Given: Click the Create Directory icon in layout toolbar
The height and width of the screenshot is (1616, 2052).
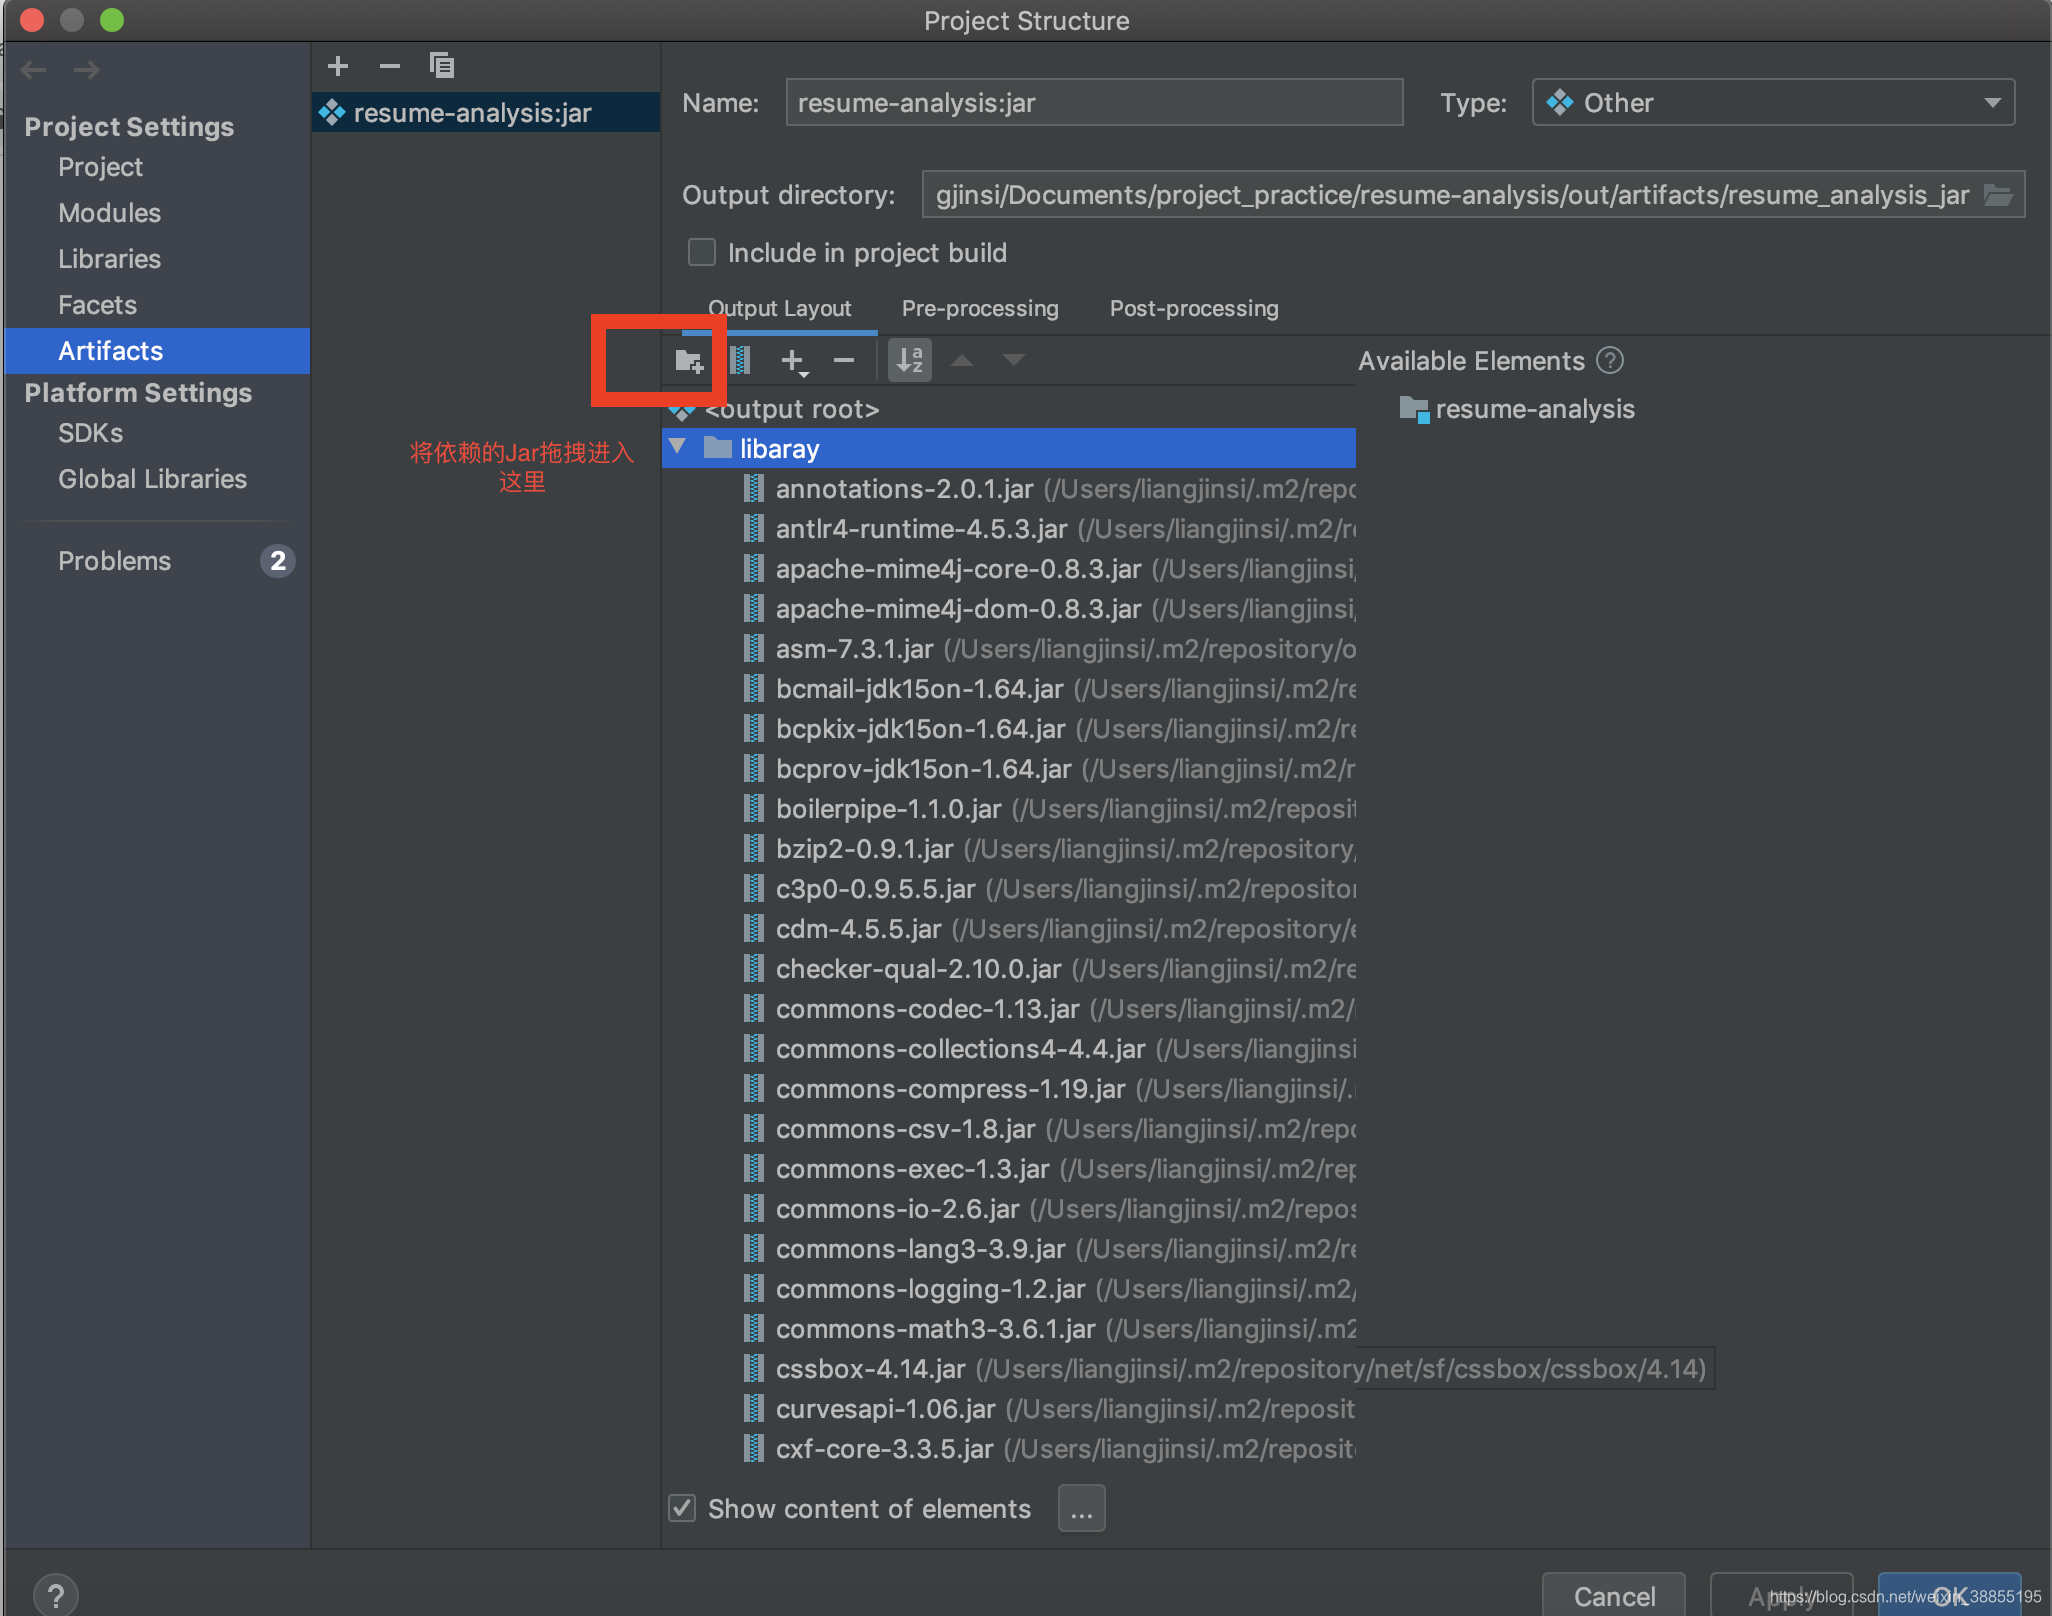Looking at the screenshot, I should click(689, 361).
